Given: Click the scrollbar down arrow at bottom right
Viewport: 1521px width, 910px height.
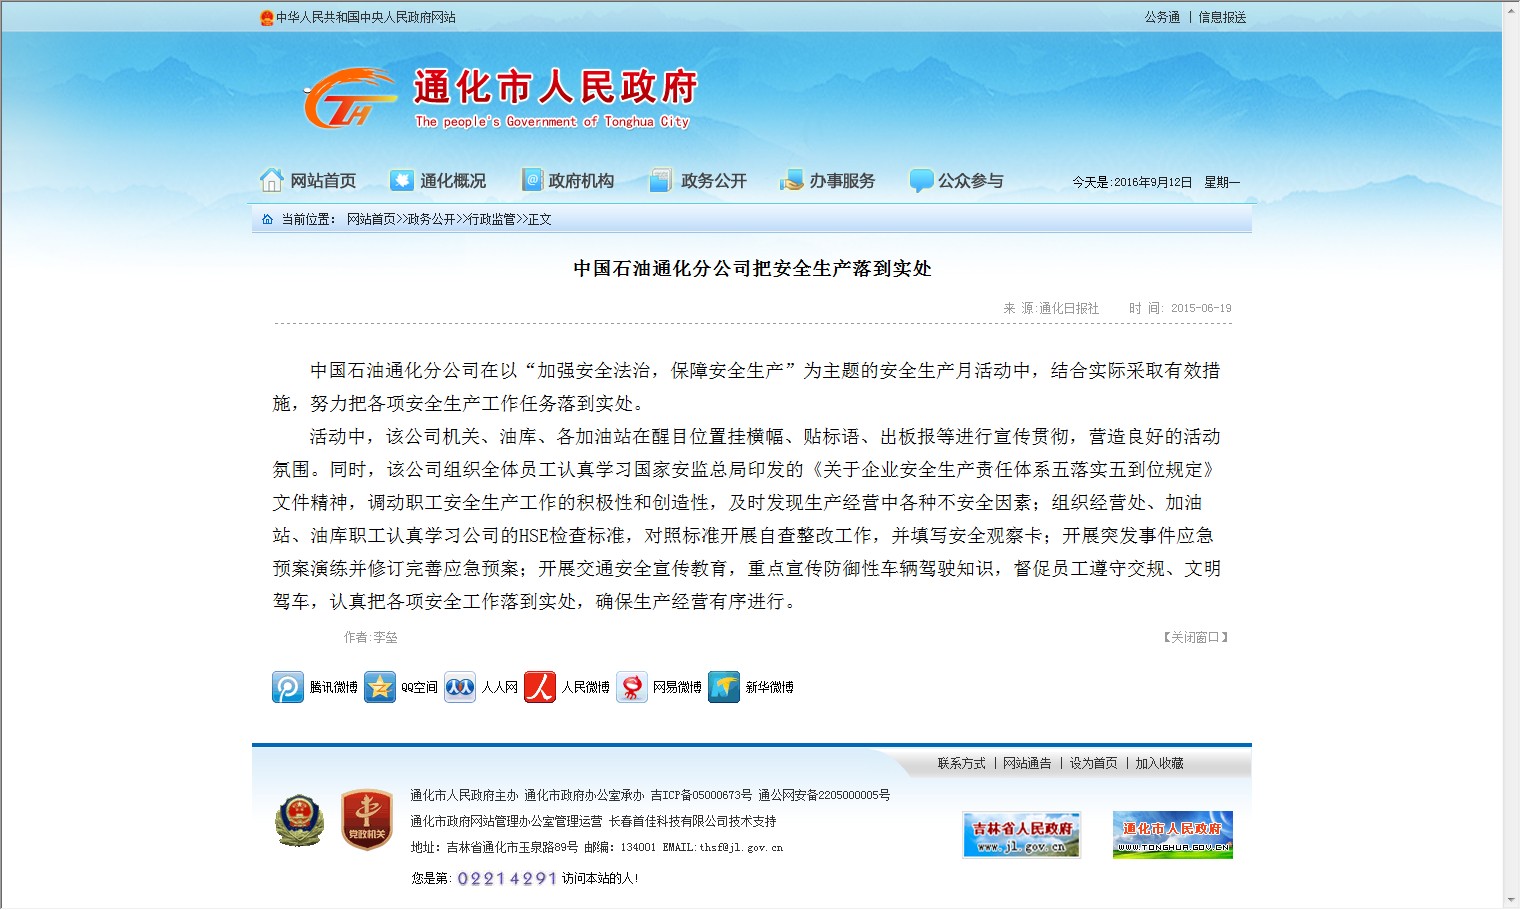Looking at the screenshot, I should click(1511, 900).
